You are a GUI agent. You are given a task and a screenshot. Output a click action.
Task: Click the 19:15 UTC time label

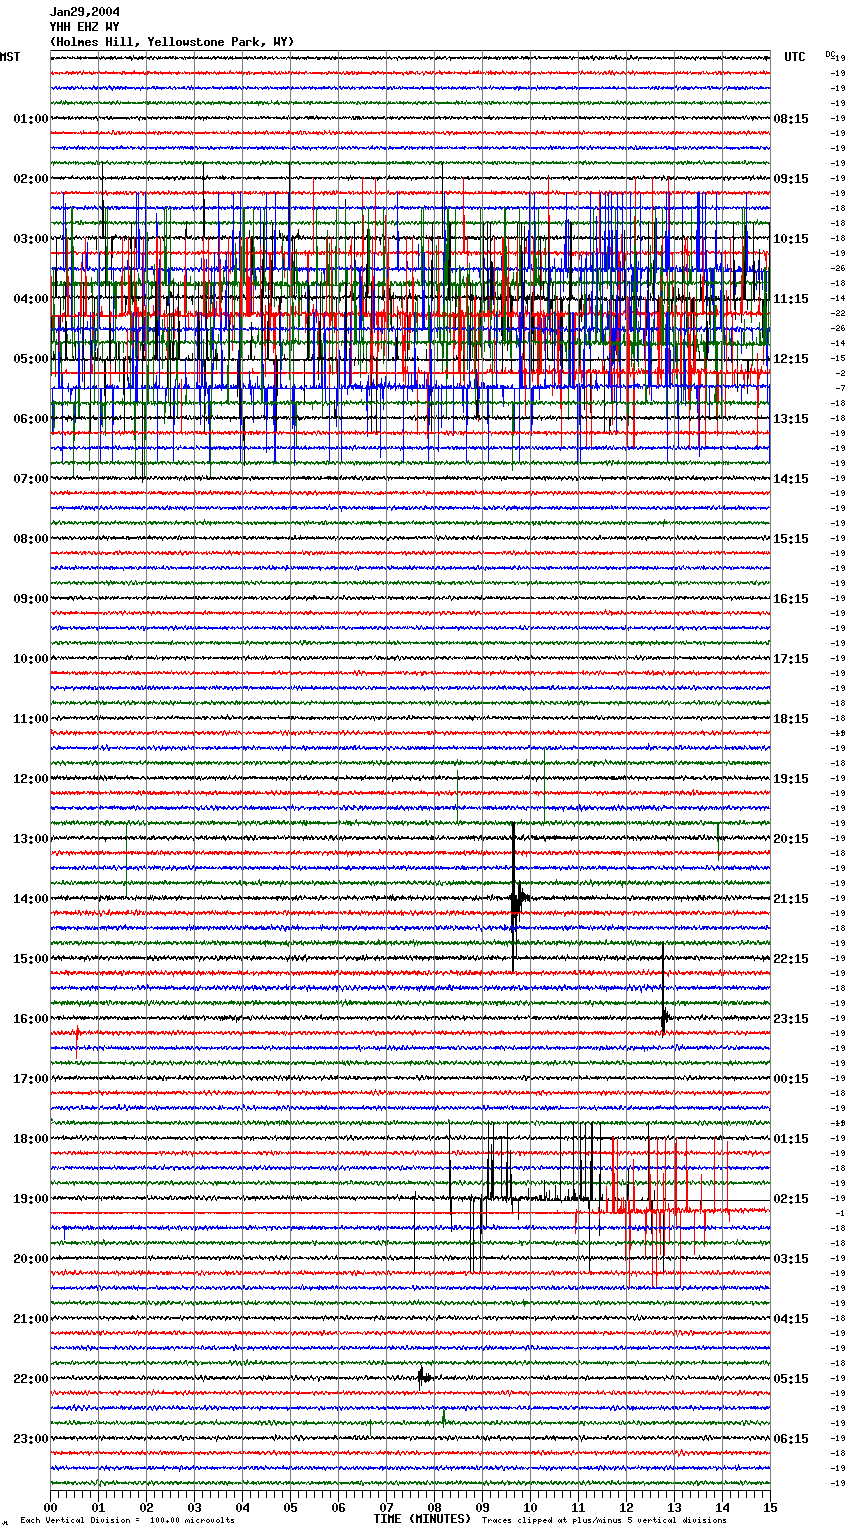coord(791,779)
